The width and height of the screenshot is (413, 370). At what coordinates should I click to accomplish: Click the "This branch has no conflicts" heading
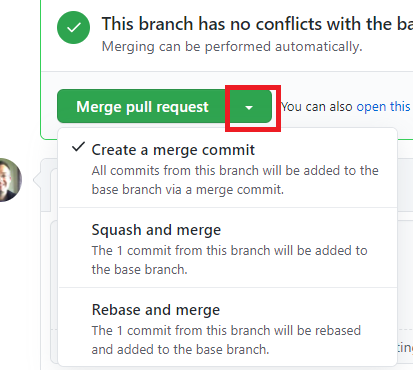coord(257,24)
